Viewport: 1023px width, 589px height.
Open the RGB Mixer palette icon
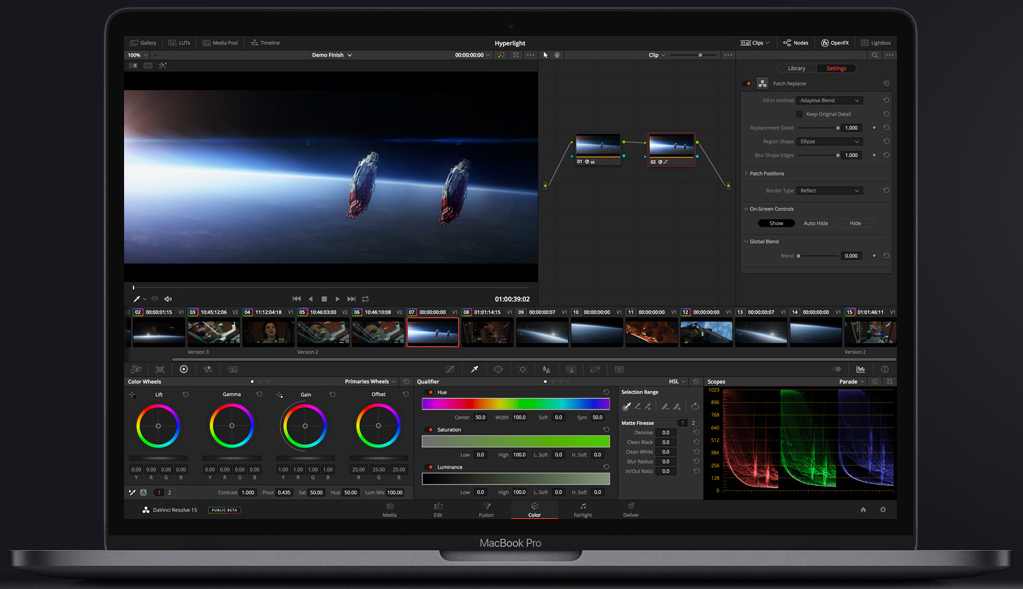[208, 369]
